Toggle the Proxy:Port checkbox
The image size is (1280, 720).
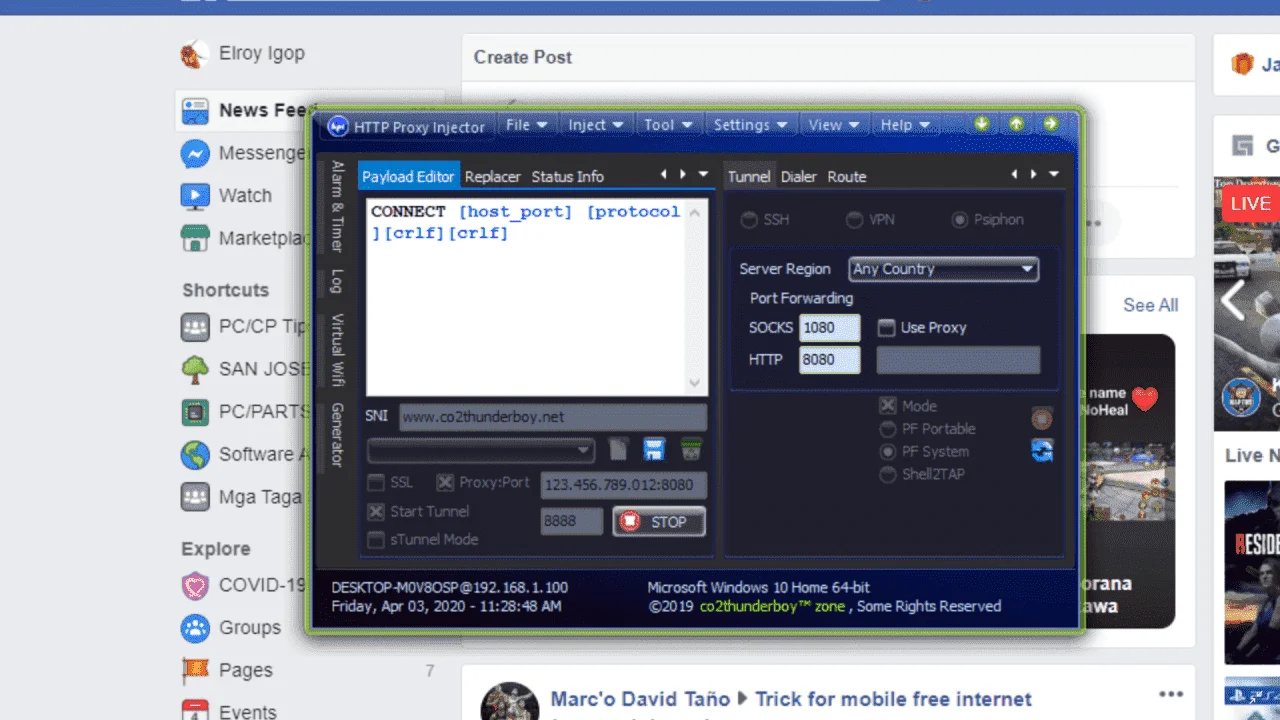(x=445, y=483)
